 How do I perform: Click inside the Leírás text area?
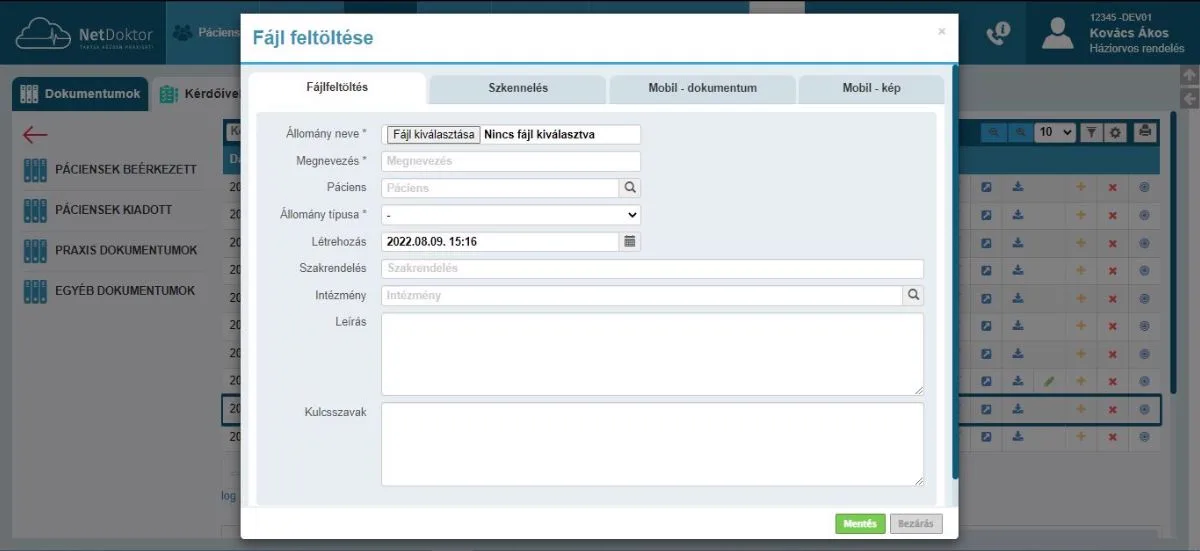(x=652, y=354)
